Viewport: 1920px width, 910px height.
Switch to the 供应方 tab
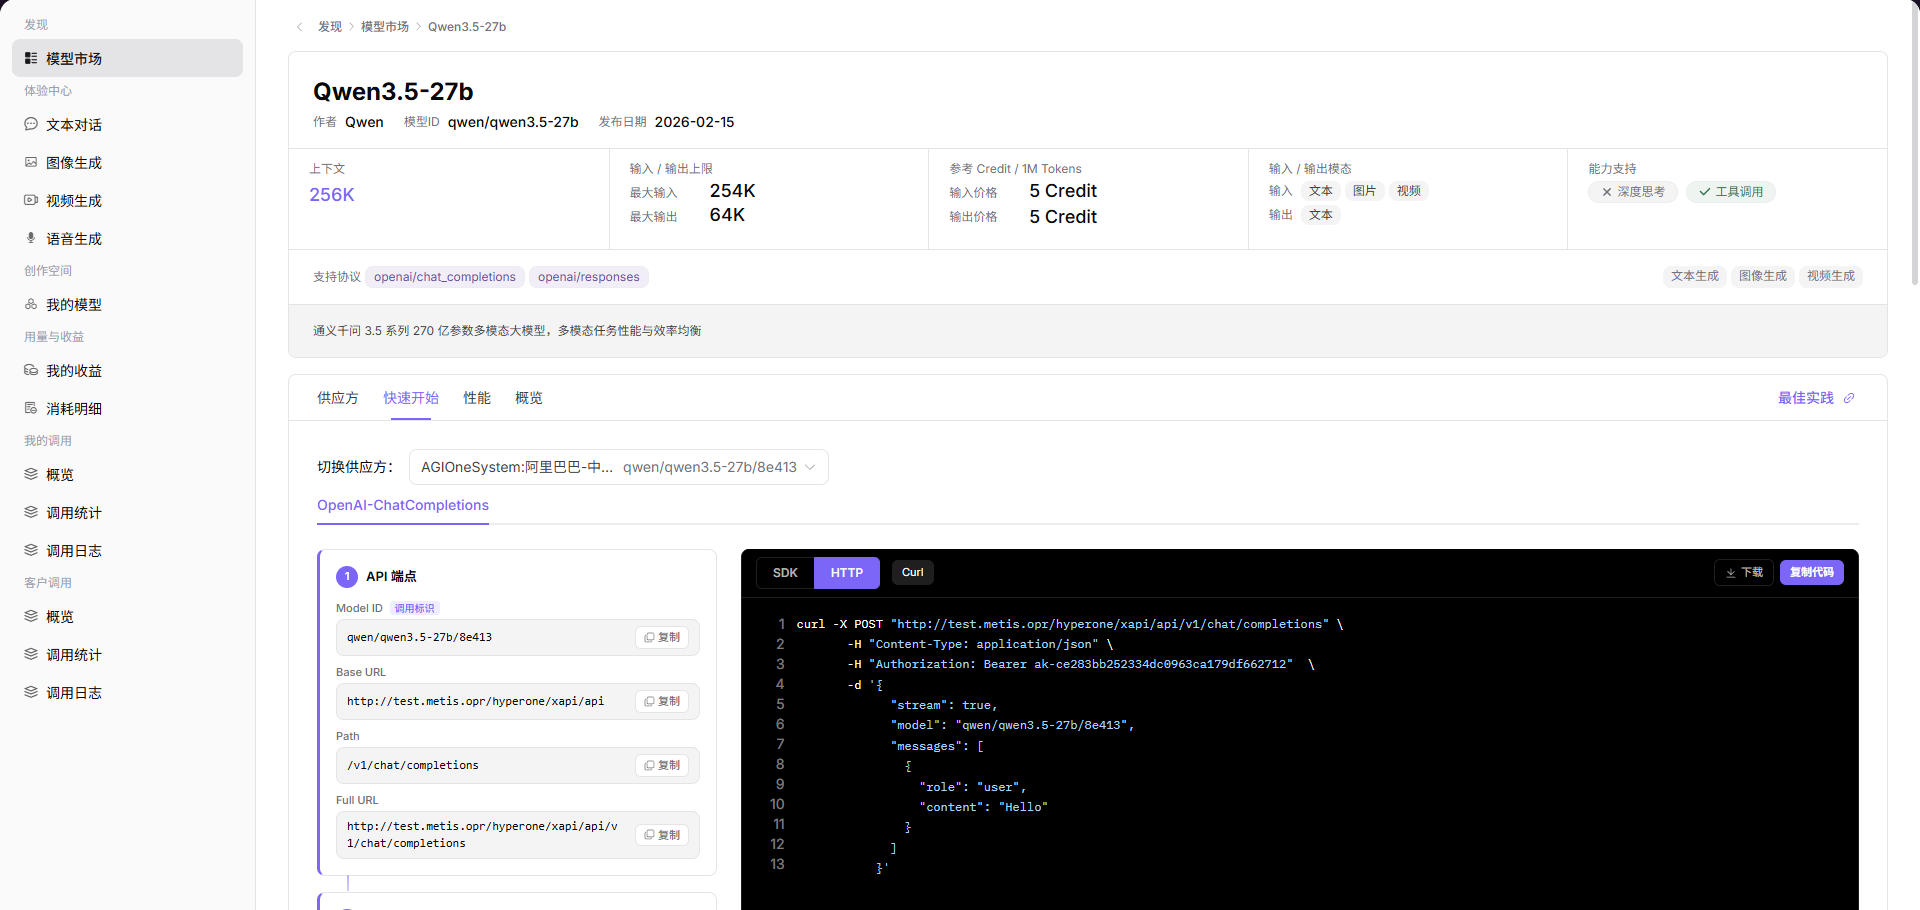click(x=338, y=398)
